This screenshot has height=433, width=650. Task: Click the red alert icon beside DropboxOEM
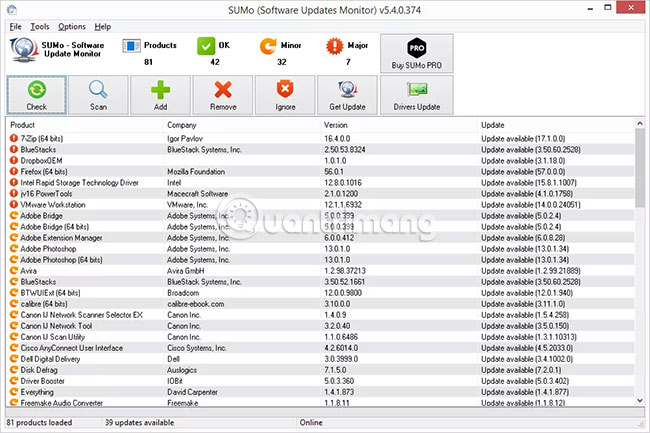pos(14,160)
